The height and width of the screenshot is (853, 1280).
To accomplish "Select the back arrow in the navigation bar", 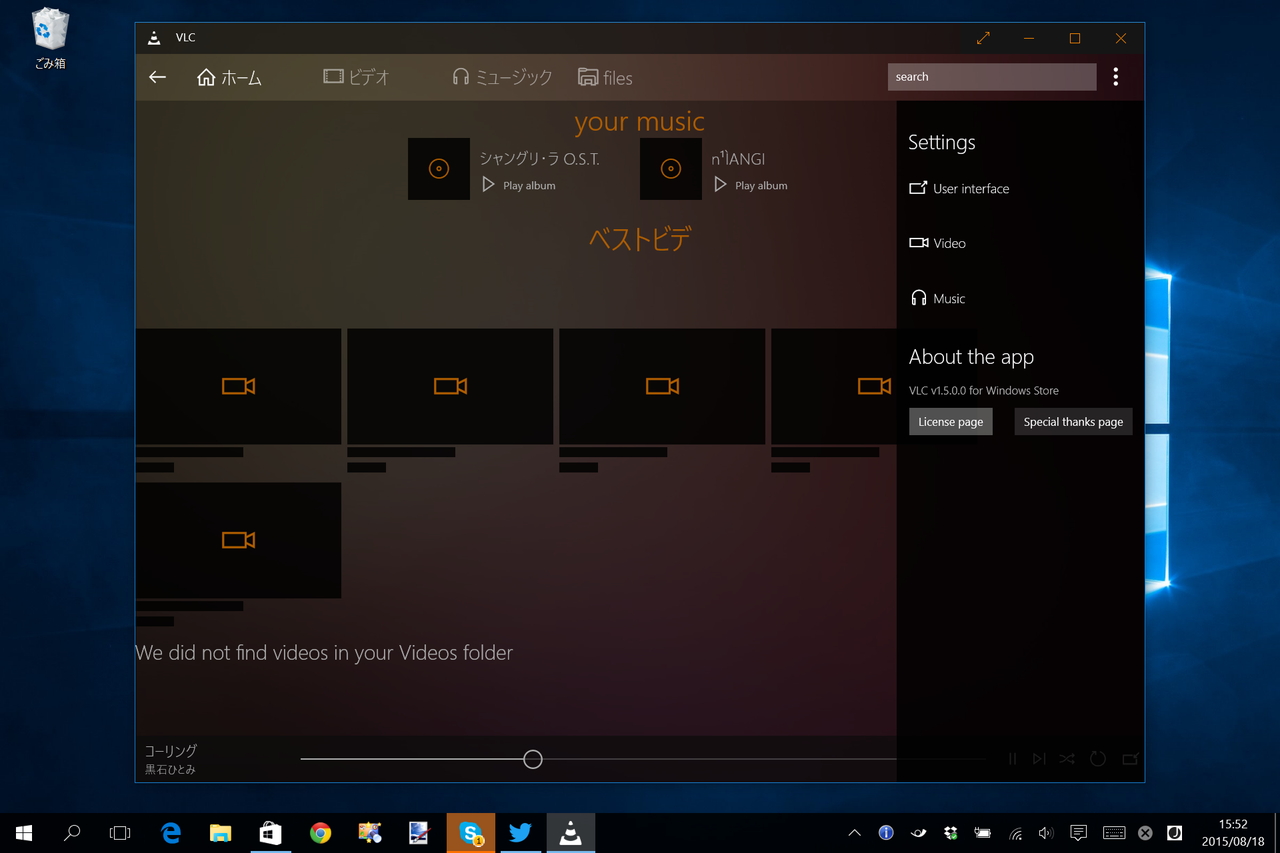I will (x=157, y=77).
